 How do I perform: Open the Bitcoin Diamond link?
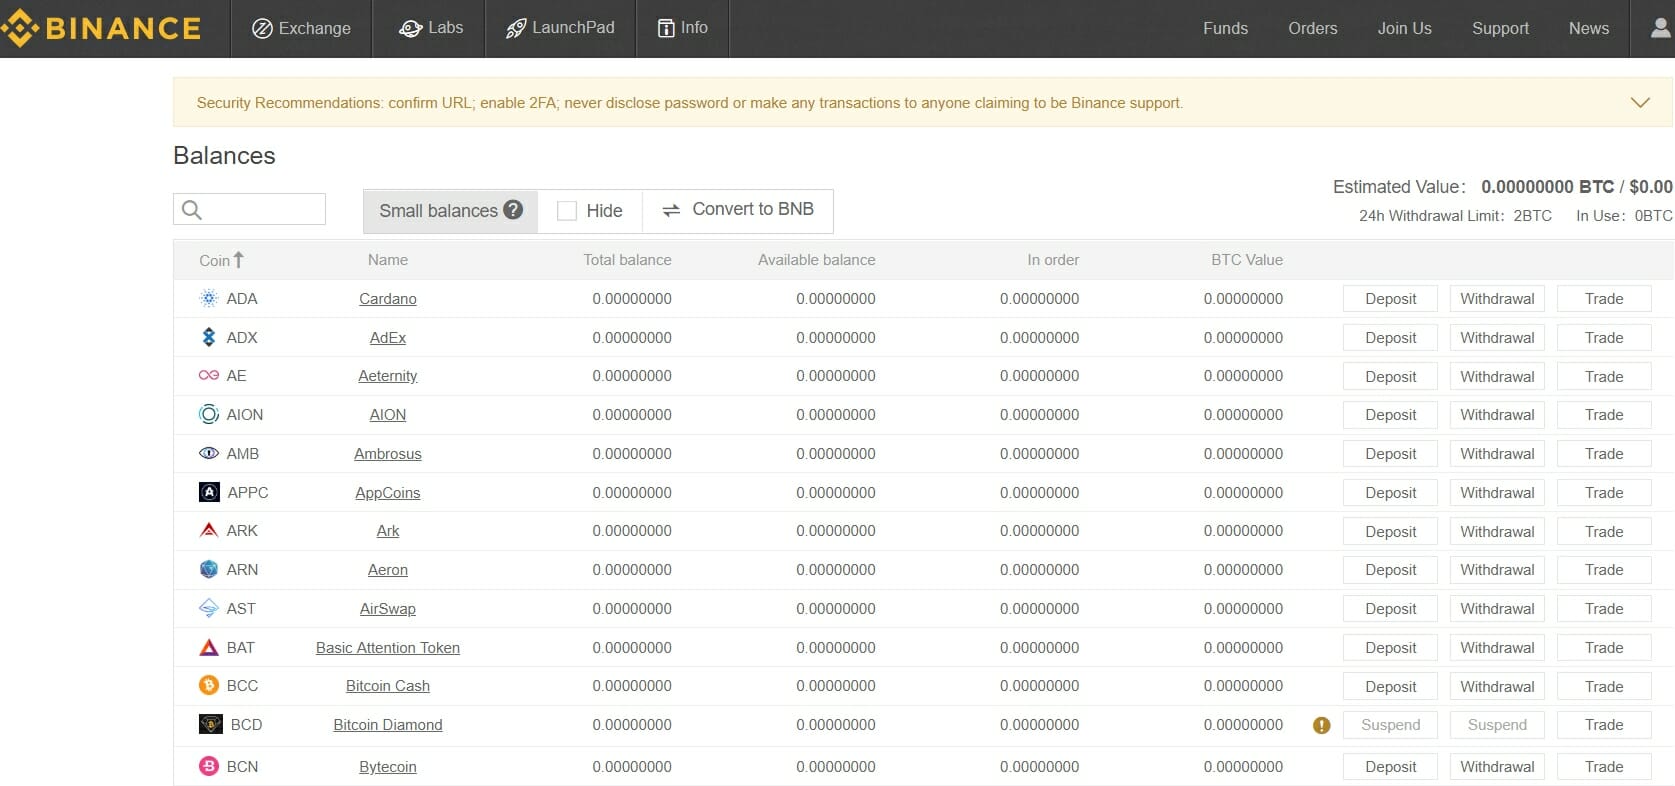388,724
